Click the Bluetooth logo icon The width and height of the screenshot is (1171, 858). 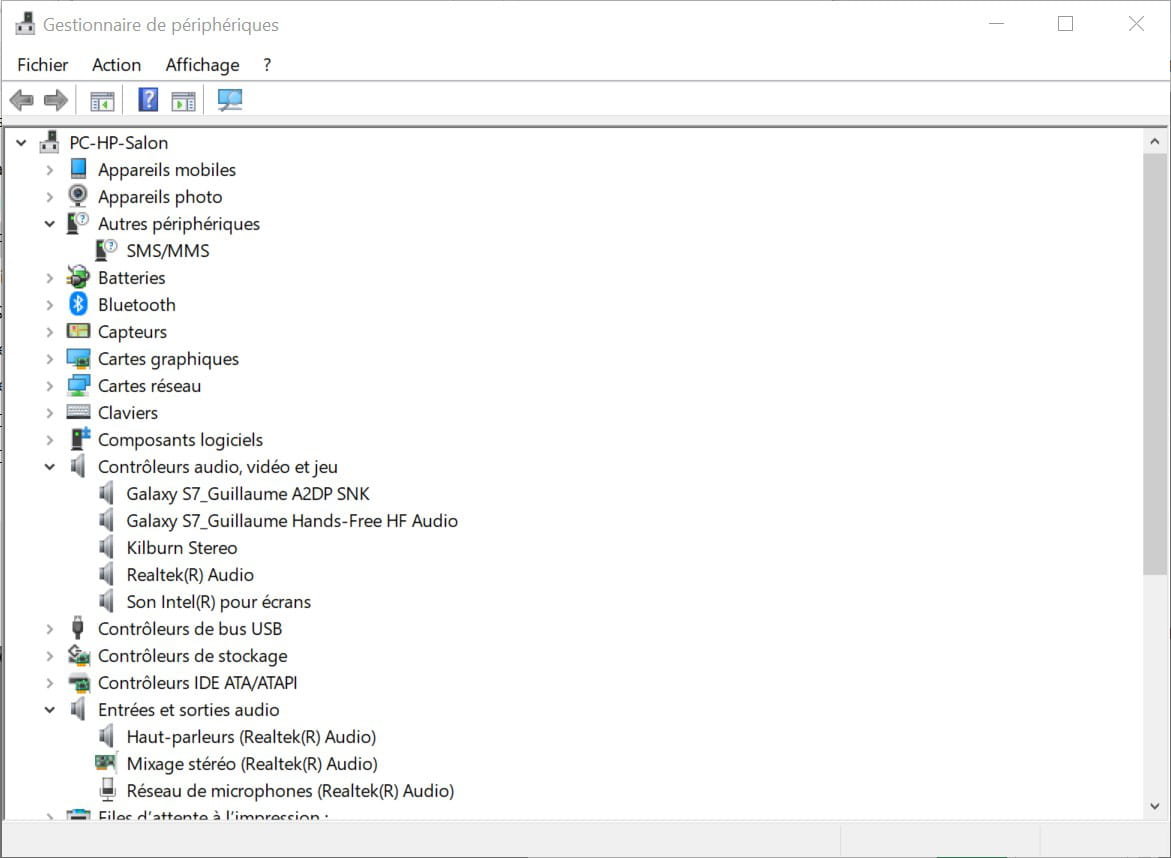(78, 304)
